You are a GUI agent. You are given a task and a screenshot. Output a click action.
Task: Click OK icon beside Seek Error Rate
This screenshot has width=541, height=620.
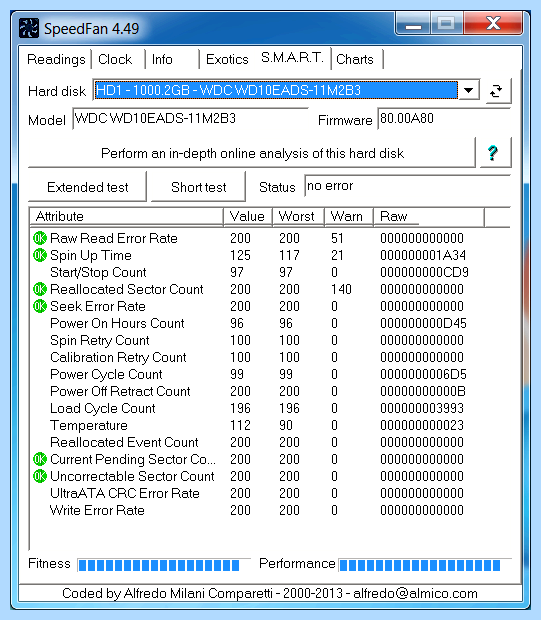[40, 306]
